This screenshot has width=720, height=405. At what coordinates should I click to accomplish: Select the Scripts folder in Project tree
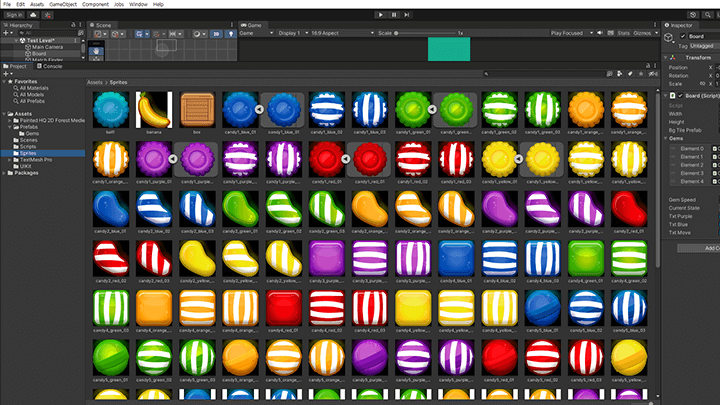click(x=28, y=146)
